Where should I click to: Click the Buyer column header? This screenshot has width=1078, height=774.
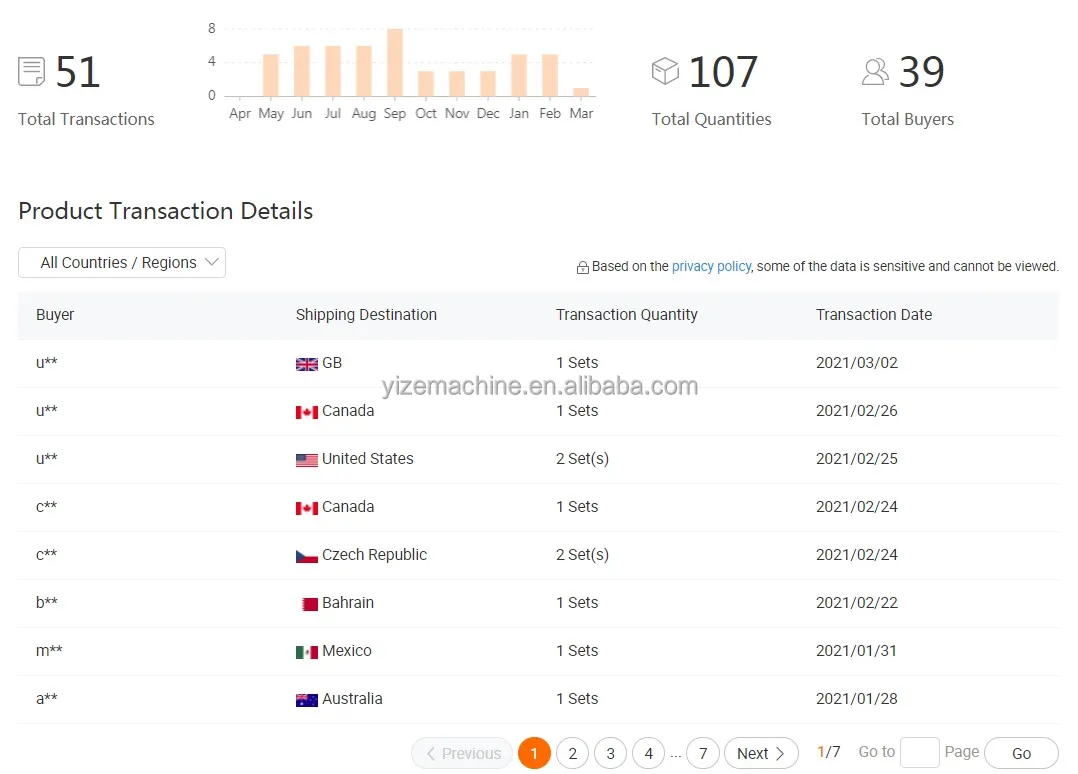pyautogui.click(x=55, y=315)
